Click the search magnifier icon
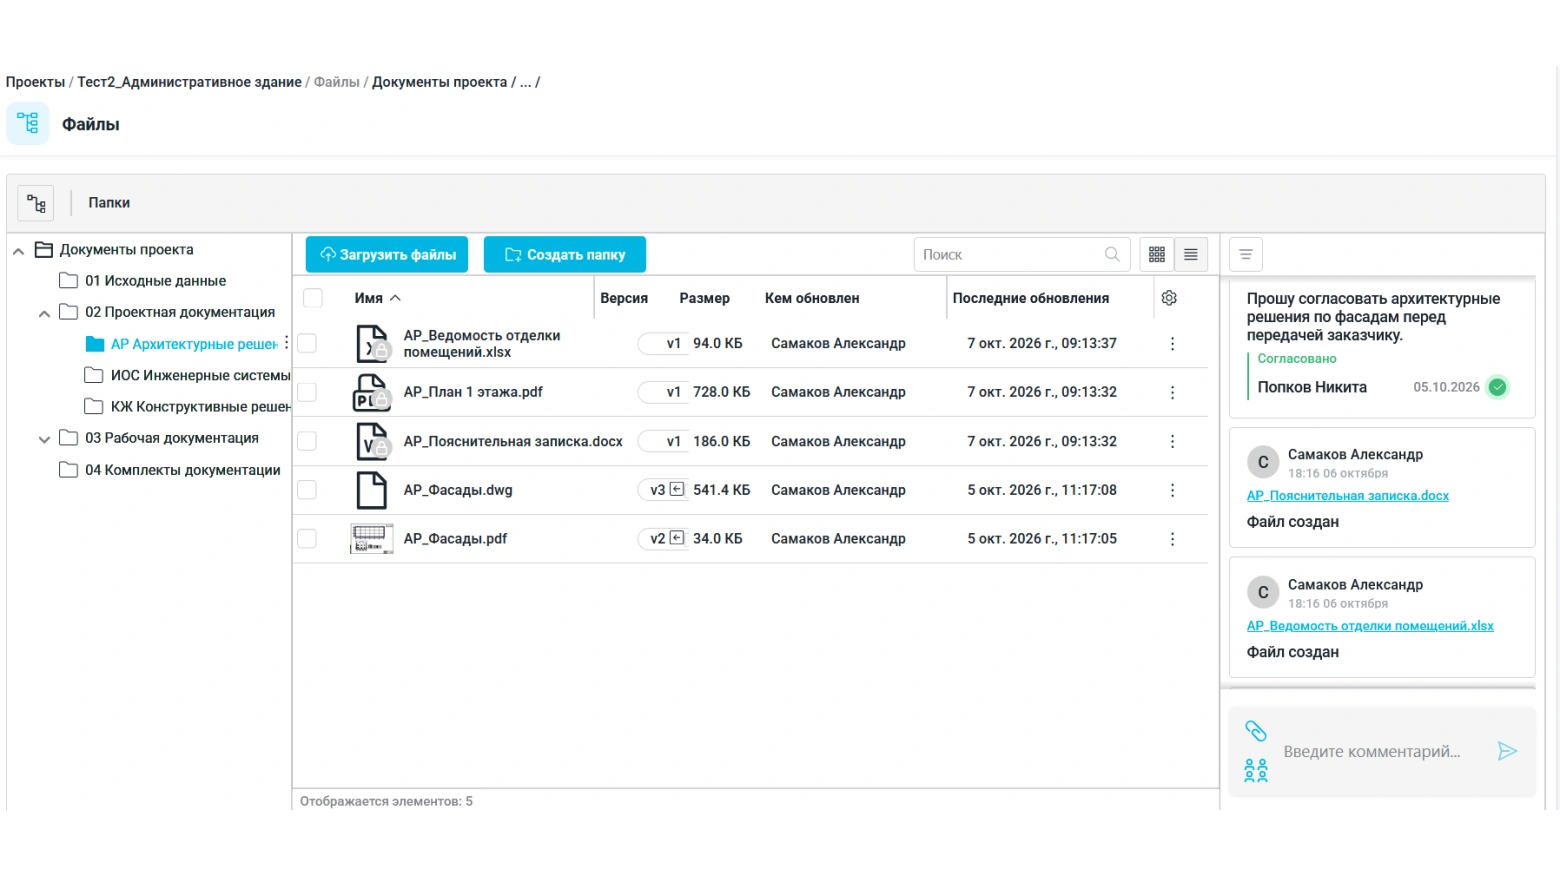The width and height of the screenshot is (1560, 877). 1112,254
